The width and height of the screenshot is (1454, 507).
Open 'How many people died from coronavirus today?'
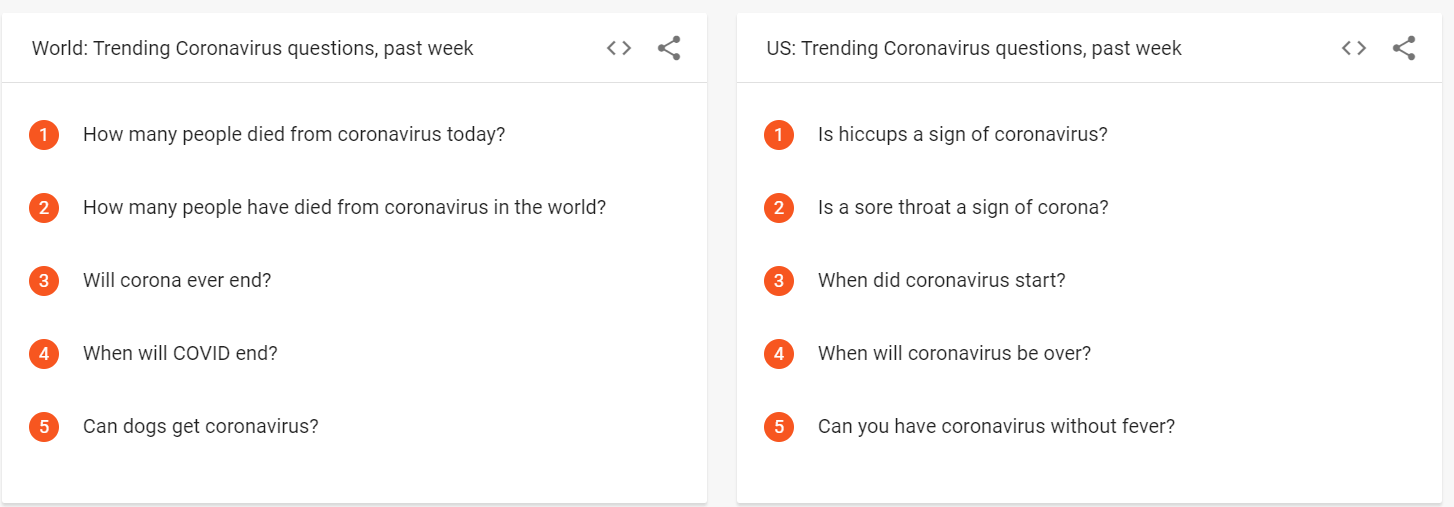click(294, 134)
